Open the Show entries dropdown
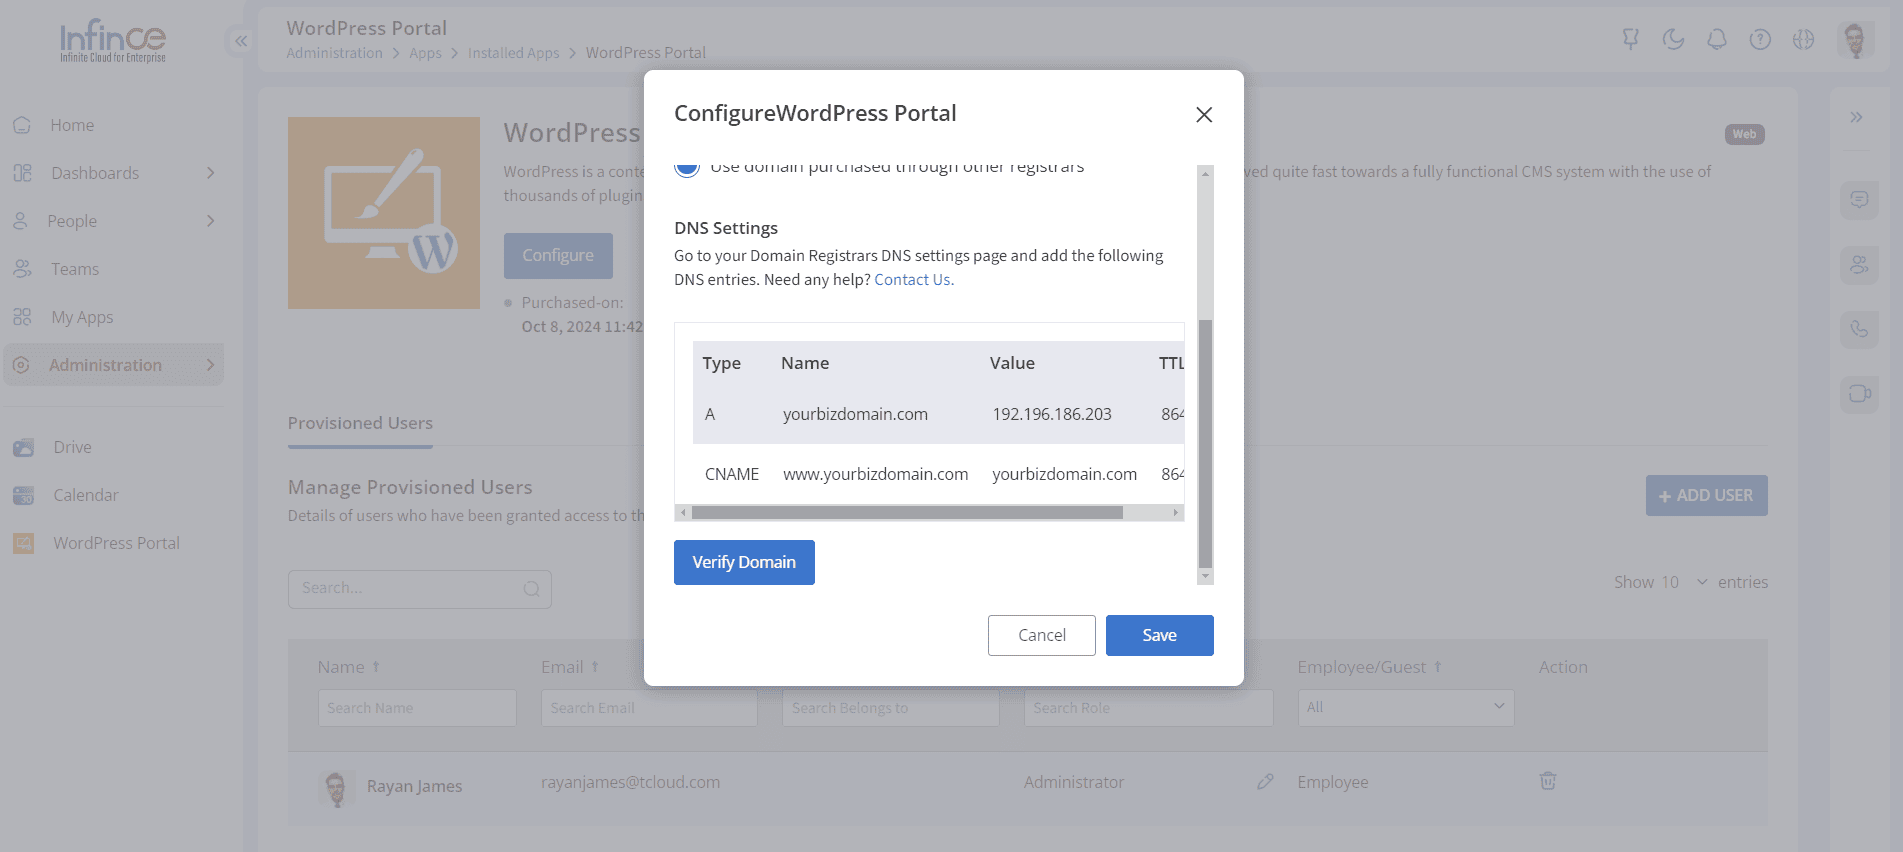Viewport: 1903px width, 852px height. click(x=1682, y=582)
